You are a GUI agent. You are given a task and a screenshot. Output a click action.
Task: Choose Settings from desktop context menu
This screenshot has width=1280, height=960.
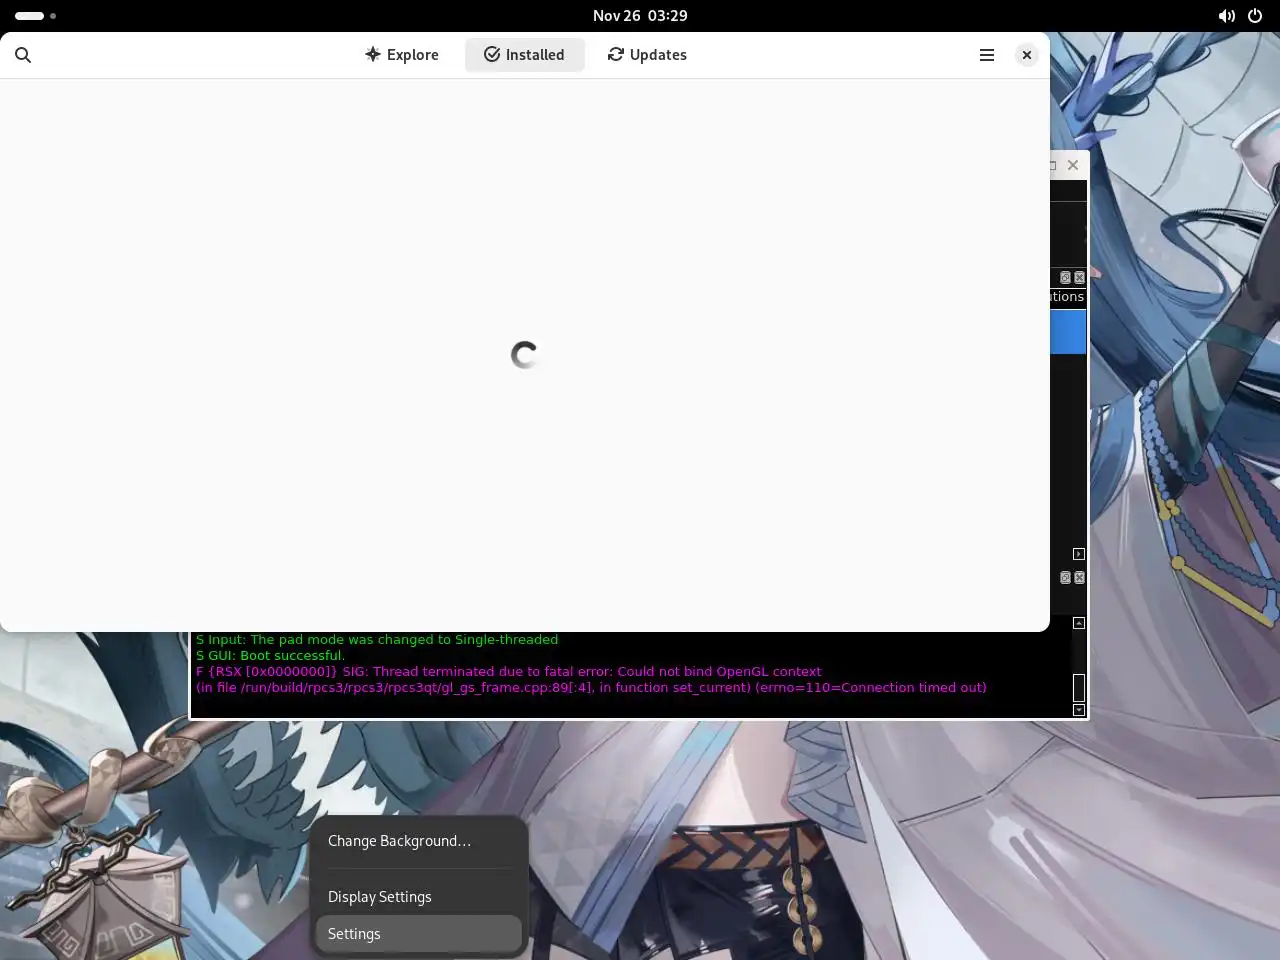tap(419, 934)
